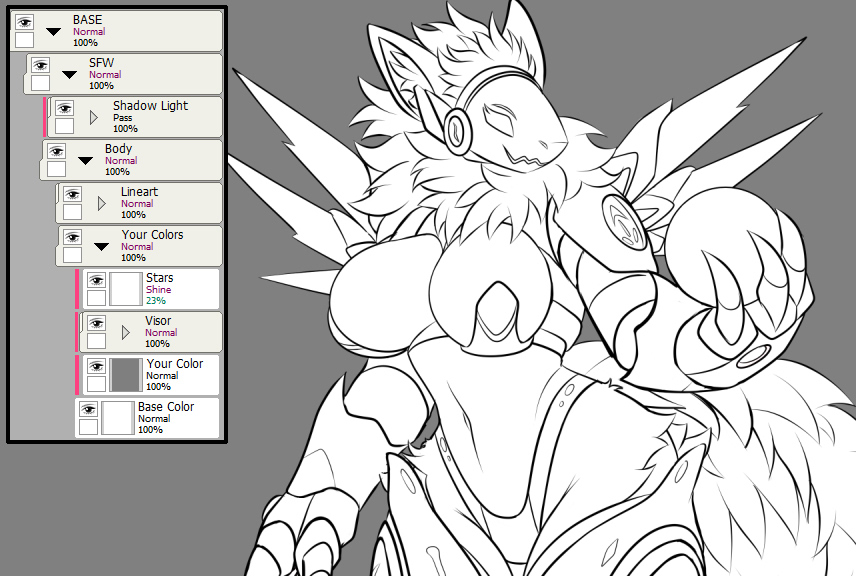Image resolution: width=856 pixels, height=576 pixels.
Task: Check the box under Your Colors eye icon
Action: 73,255
